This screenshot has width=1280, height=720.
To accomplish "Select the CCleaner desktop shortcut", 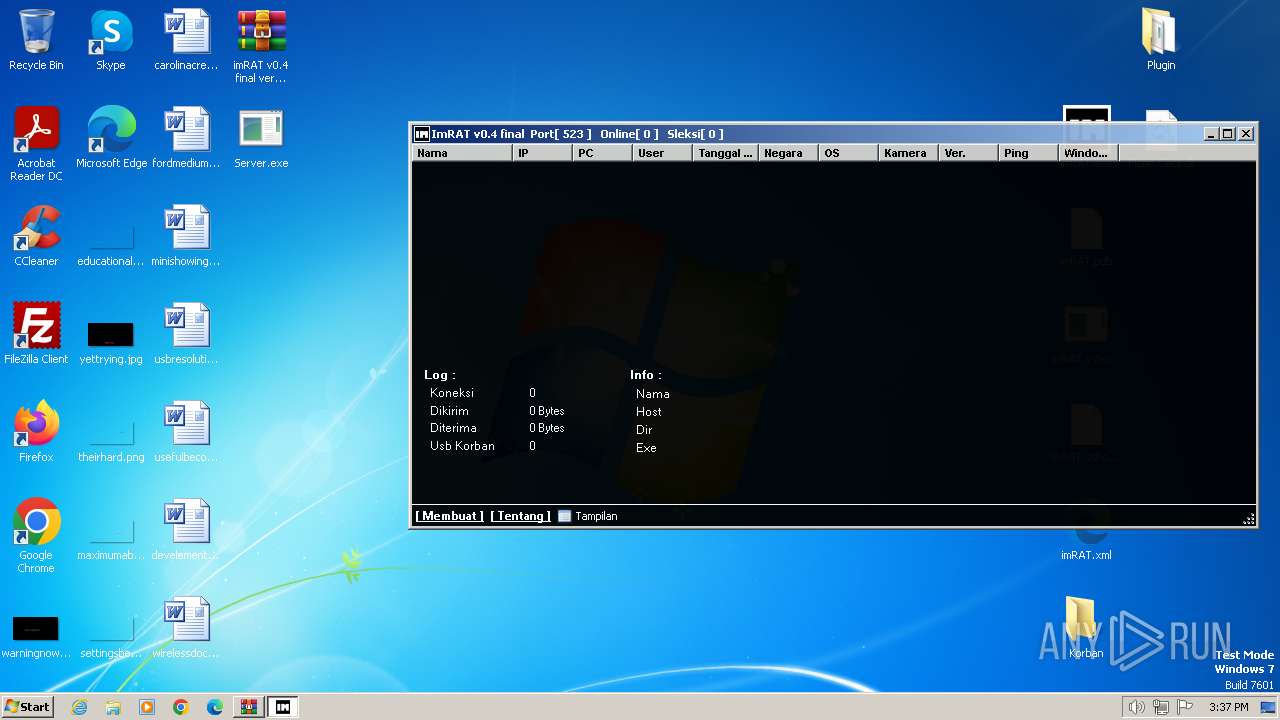I will click(36, 236).
